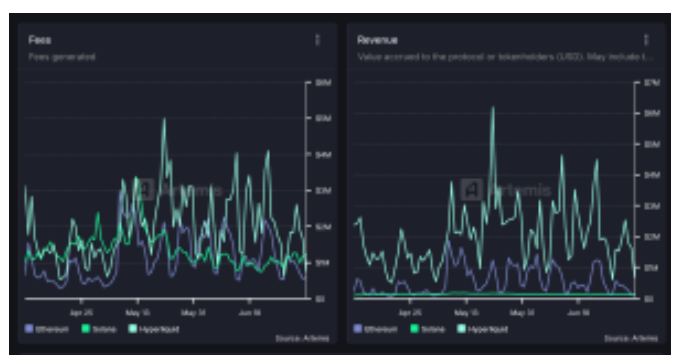Toggle Hyperliquid series swatch in Revenue legend
This screenshot has width=685, height=361.
click(x=461, y=329)
